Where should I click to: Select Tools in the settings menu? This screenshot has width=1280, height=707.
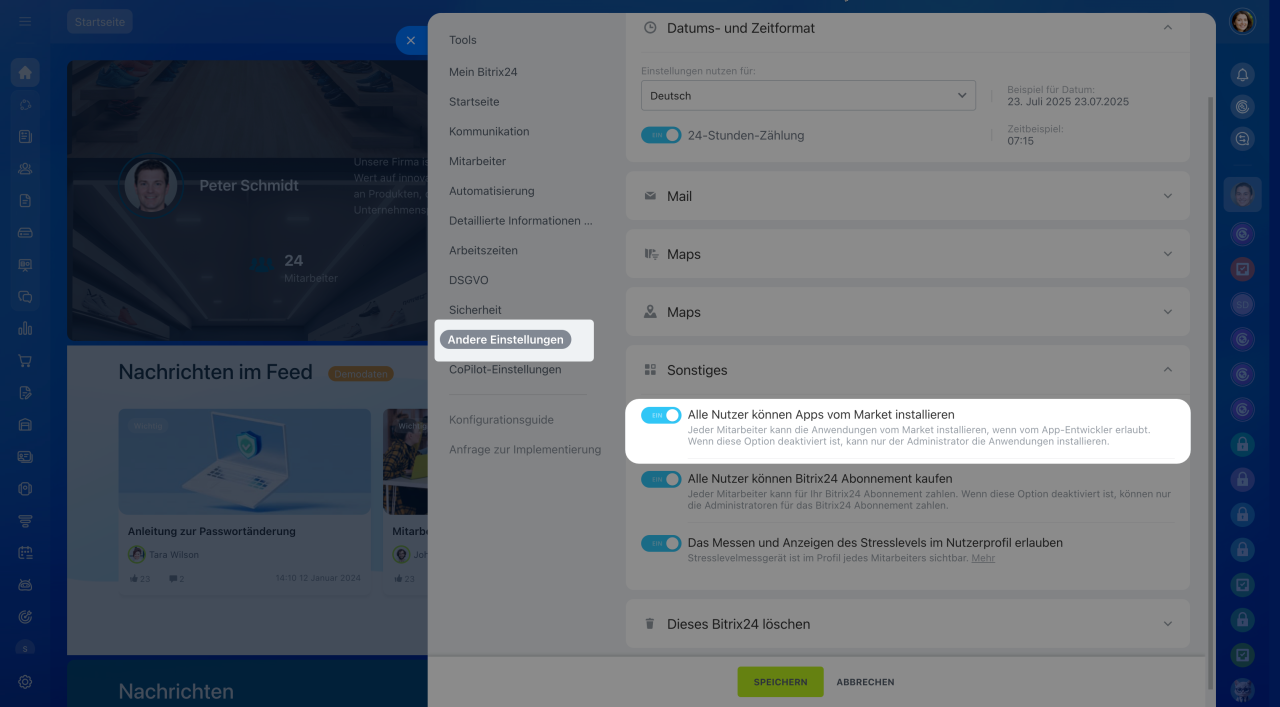coord(463,40)
